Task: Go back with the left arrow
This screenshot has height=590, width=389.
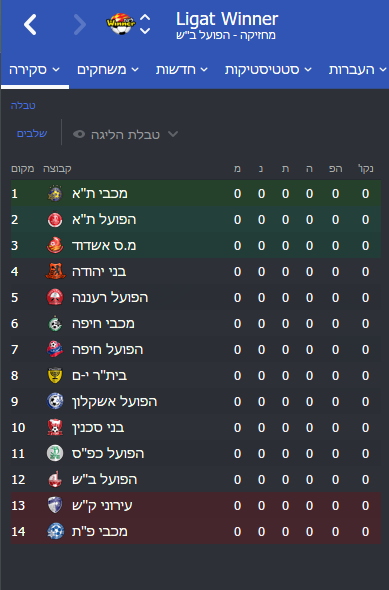Action: (x=30, y=25)
